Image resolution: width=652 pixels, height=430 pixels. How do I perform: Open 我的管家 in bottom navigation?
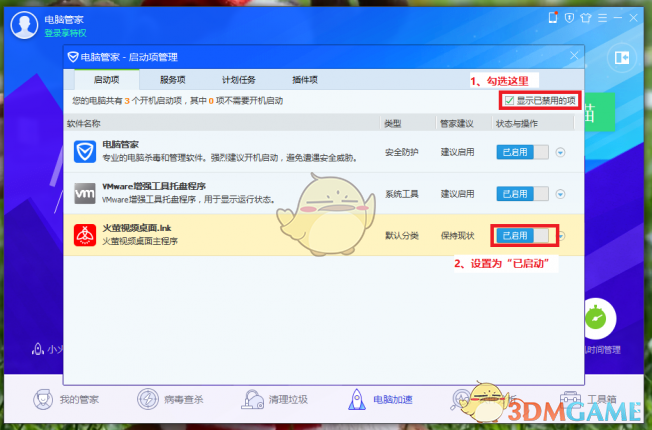pyautogui.click(x=67, y=400)
